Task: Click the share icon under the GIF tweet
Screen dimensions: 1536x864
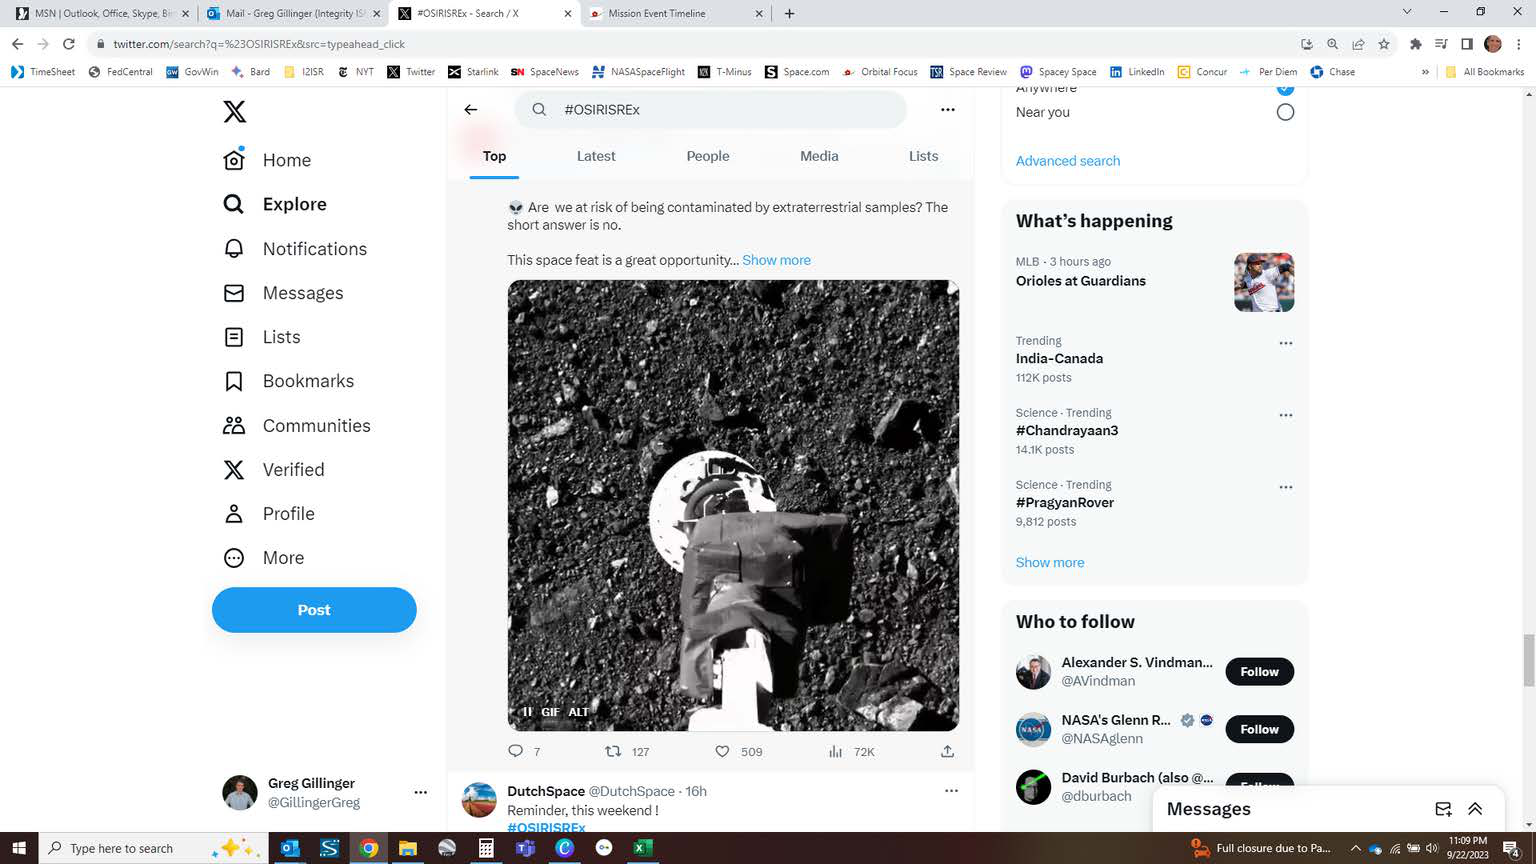Action: (x=947, y=751)
